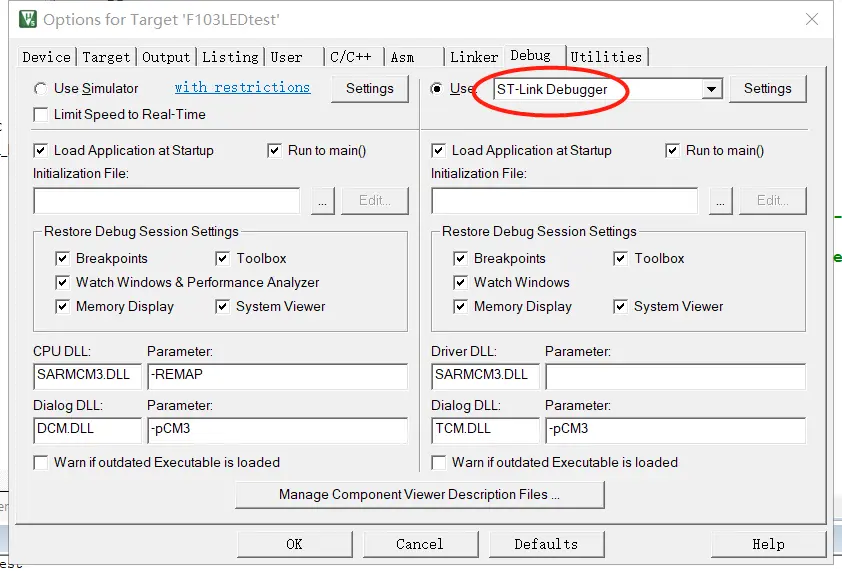
Task: Go to the Linker tab
Action: click(474, 57)
